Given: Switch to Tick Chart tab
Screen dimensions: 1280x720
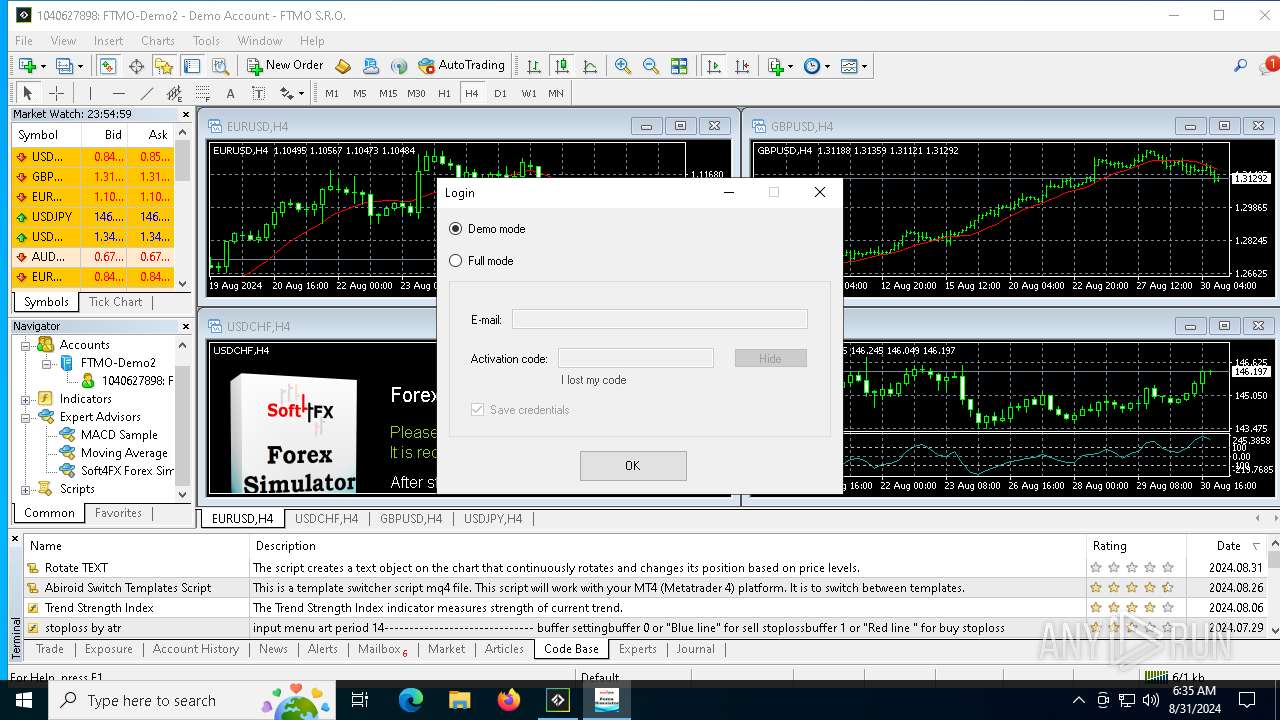Looking at the screenshot, I should (x=116, y=302).
